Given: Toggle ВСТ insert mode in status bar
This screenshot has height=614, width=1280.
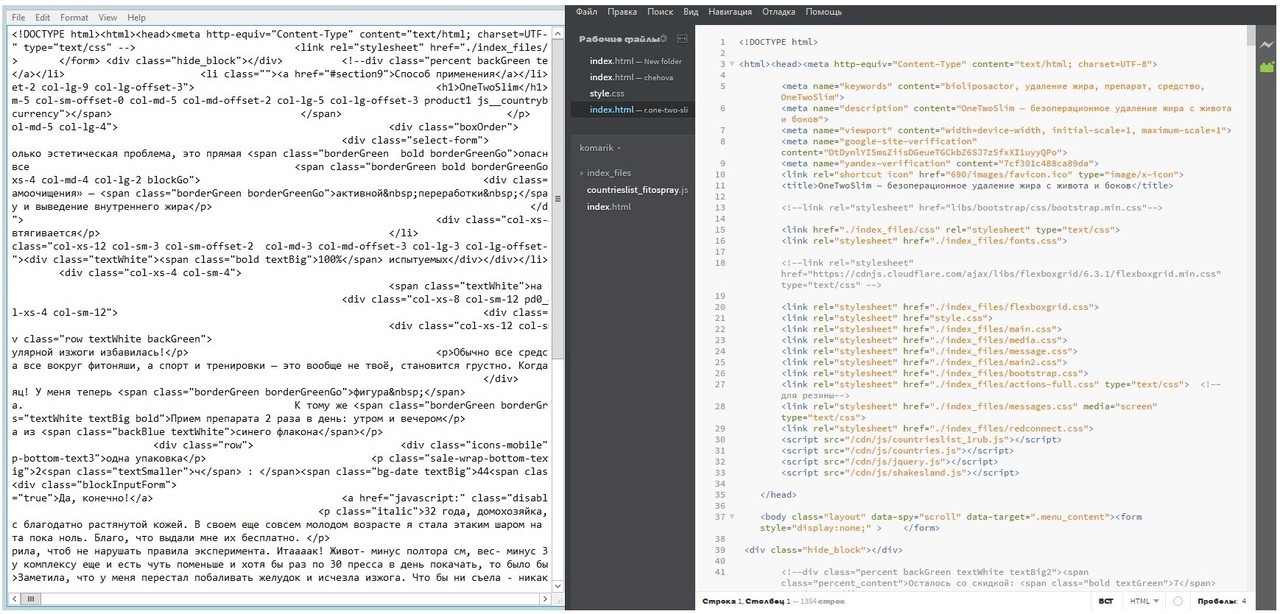Looking at the screenshot, I should (1106, 601).
